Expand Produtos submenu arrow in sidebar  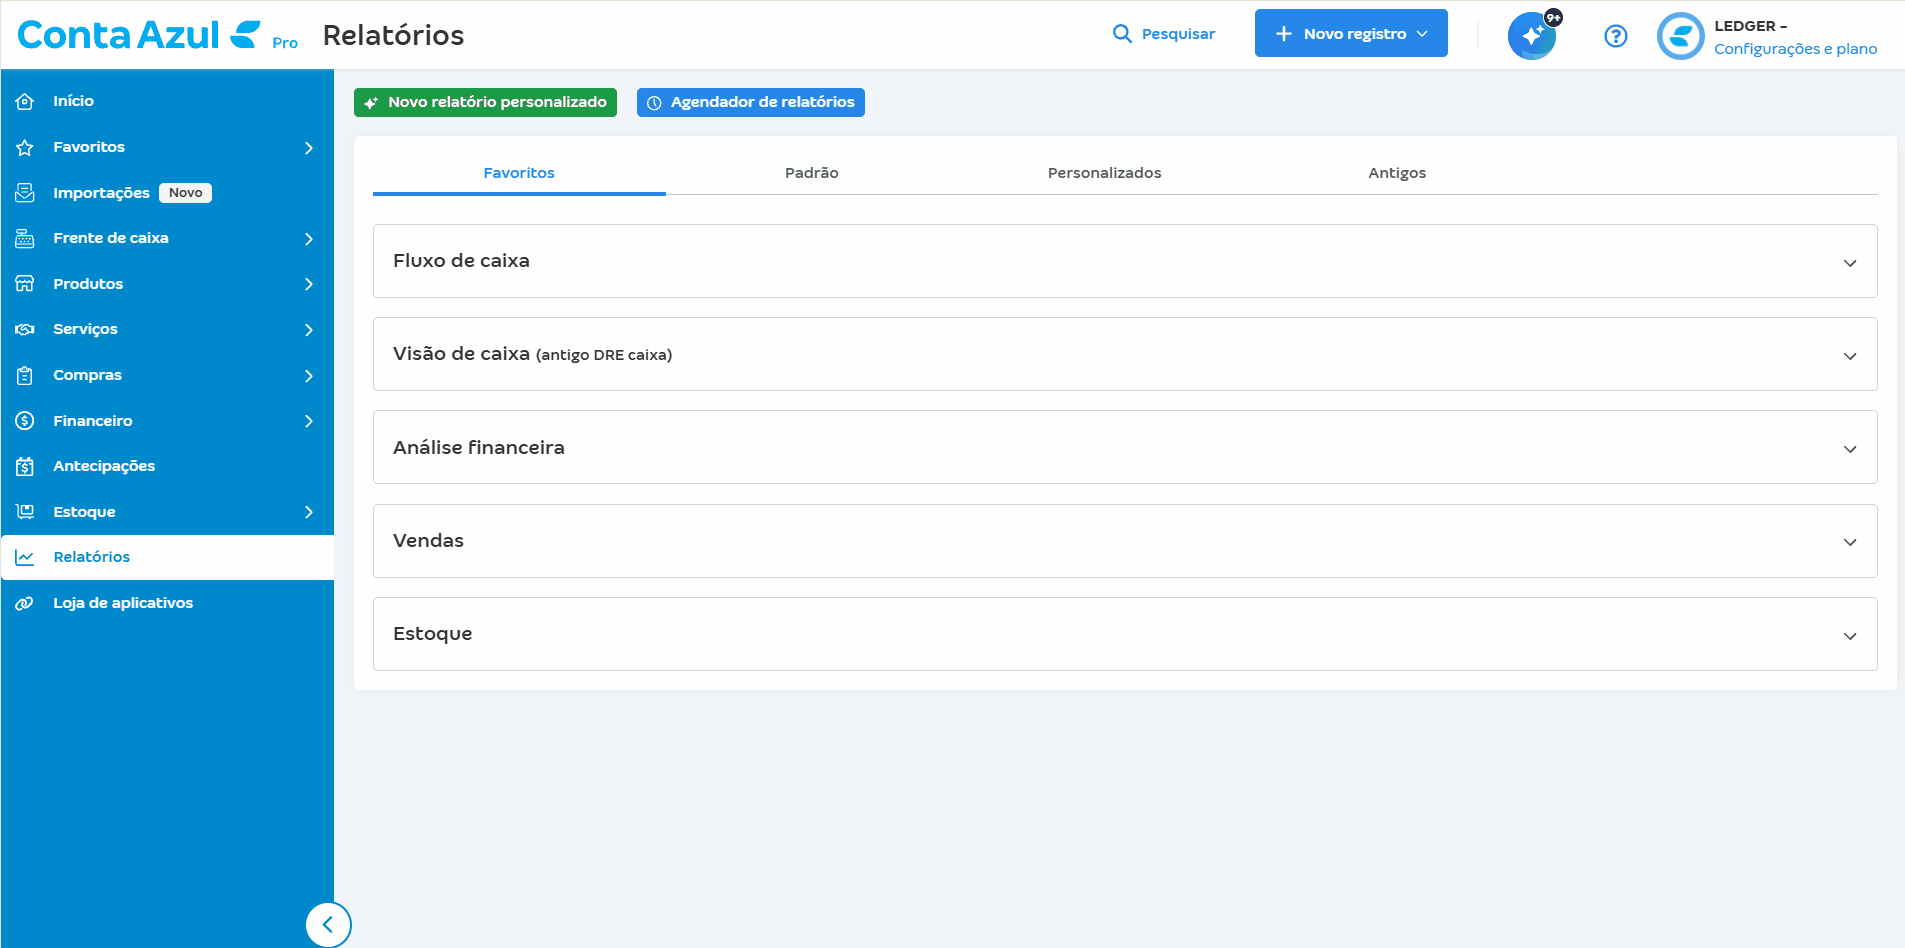click(x=309, y=284)
